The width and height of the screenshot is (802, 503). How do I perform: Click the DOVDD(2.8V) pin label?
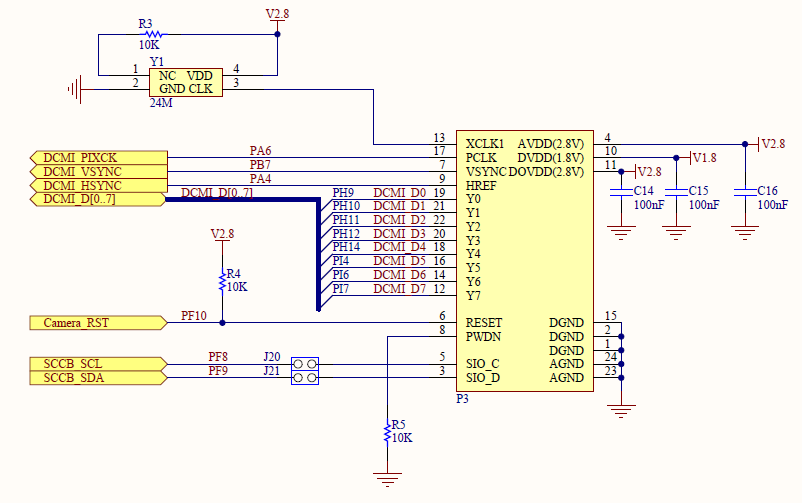pos(546,171)
